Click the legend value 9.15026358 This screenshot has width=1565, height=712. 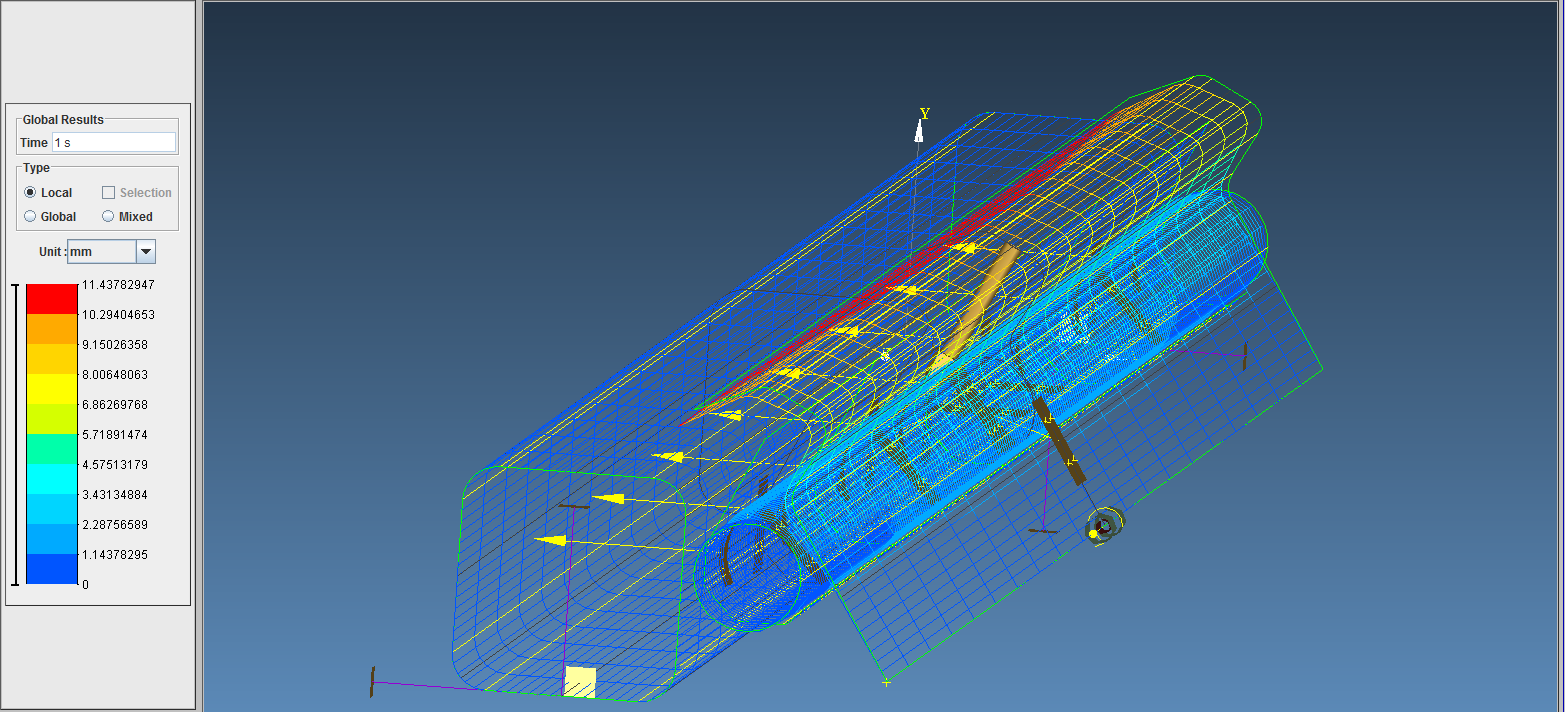pyautogui.click(x=115, y=345)
